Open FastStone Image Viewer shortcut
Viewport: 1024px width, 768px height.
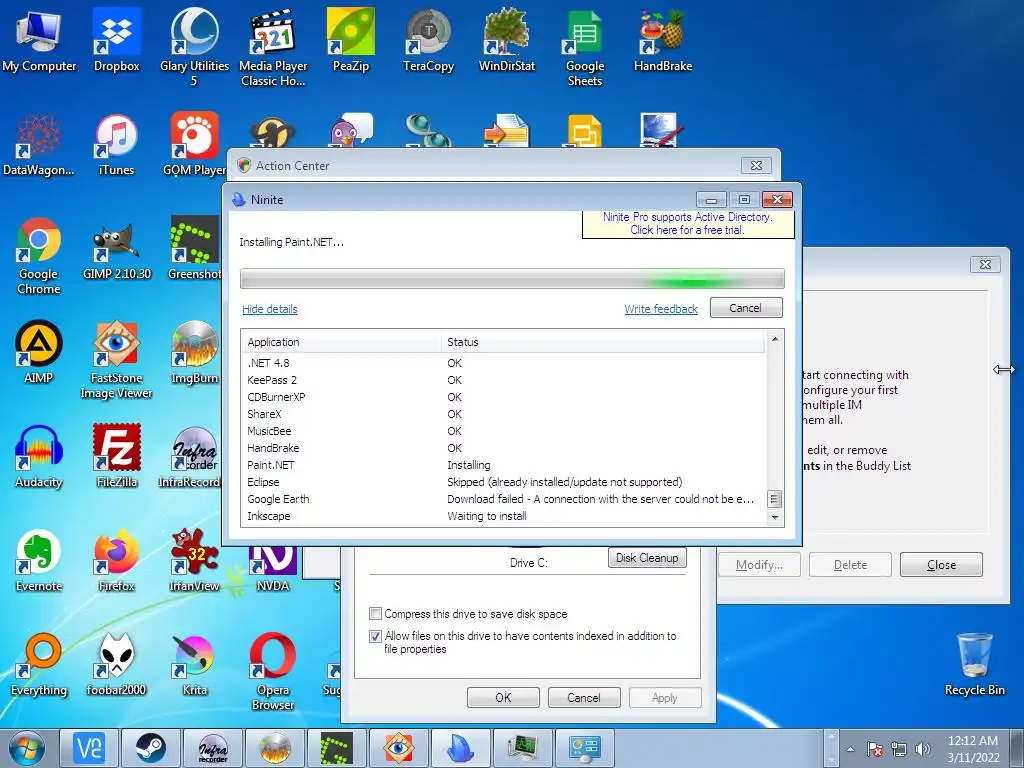point(116,359)
